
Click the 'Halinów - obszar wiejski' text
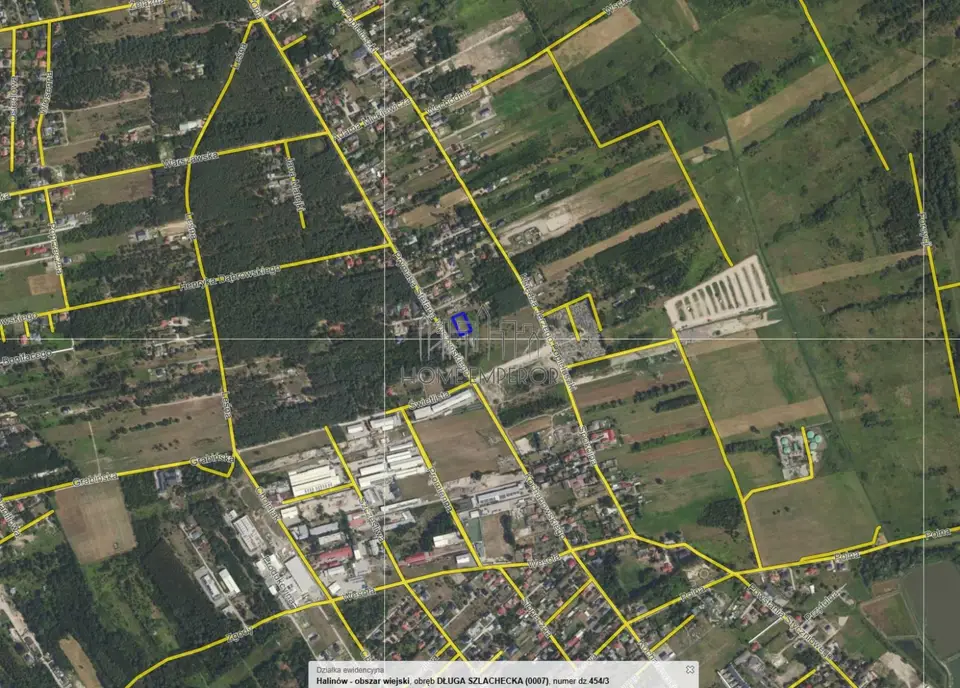click(x=363, y=681)
